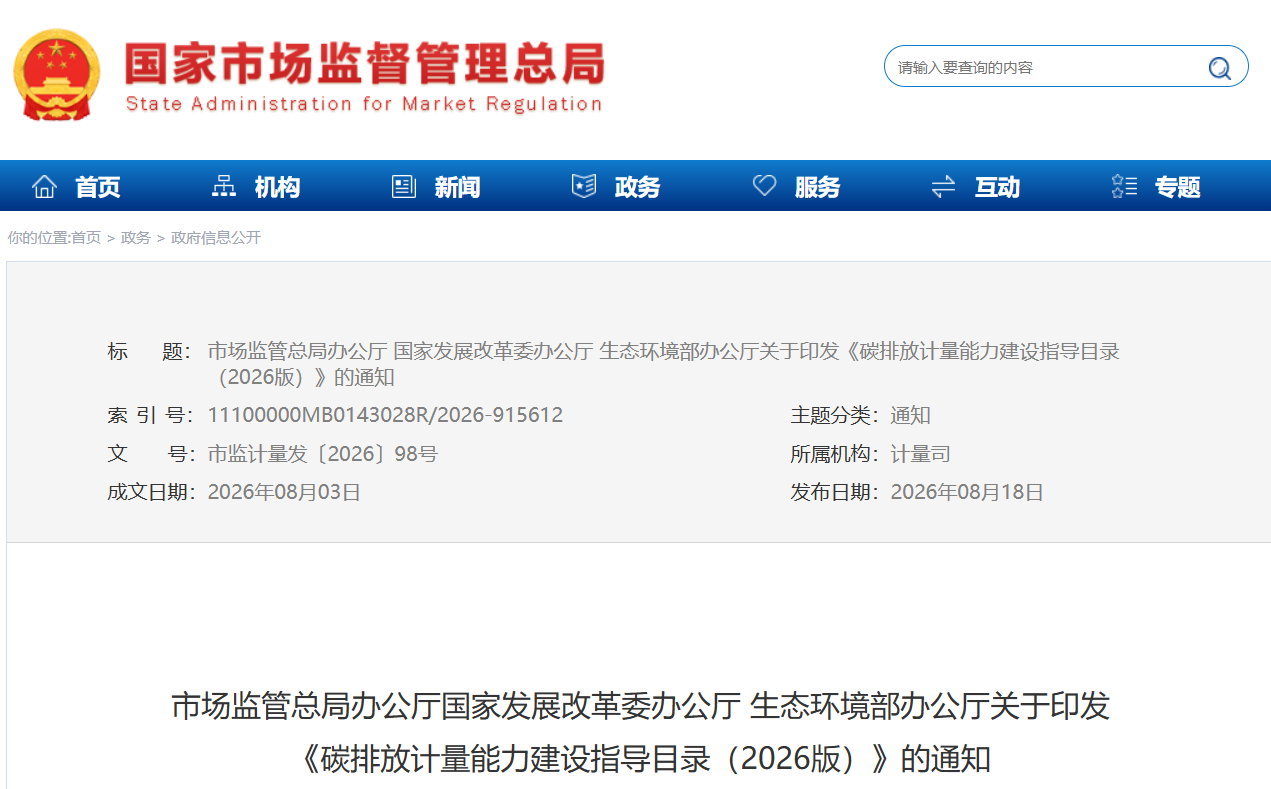Click the State Administration for Market Regulation text
1271x789 pixels.
tap(364, 104)
